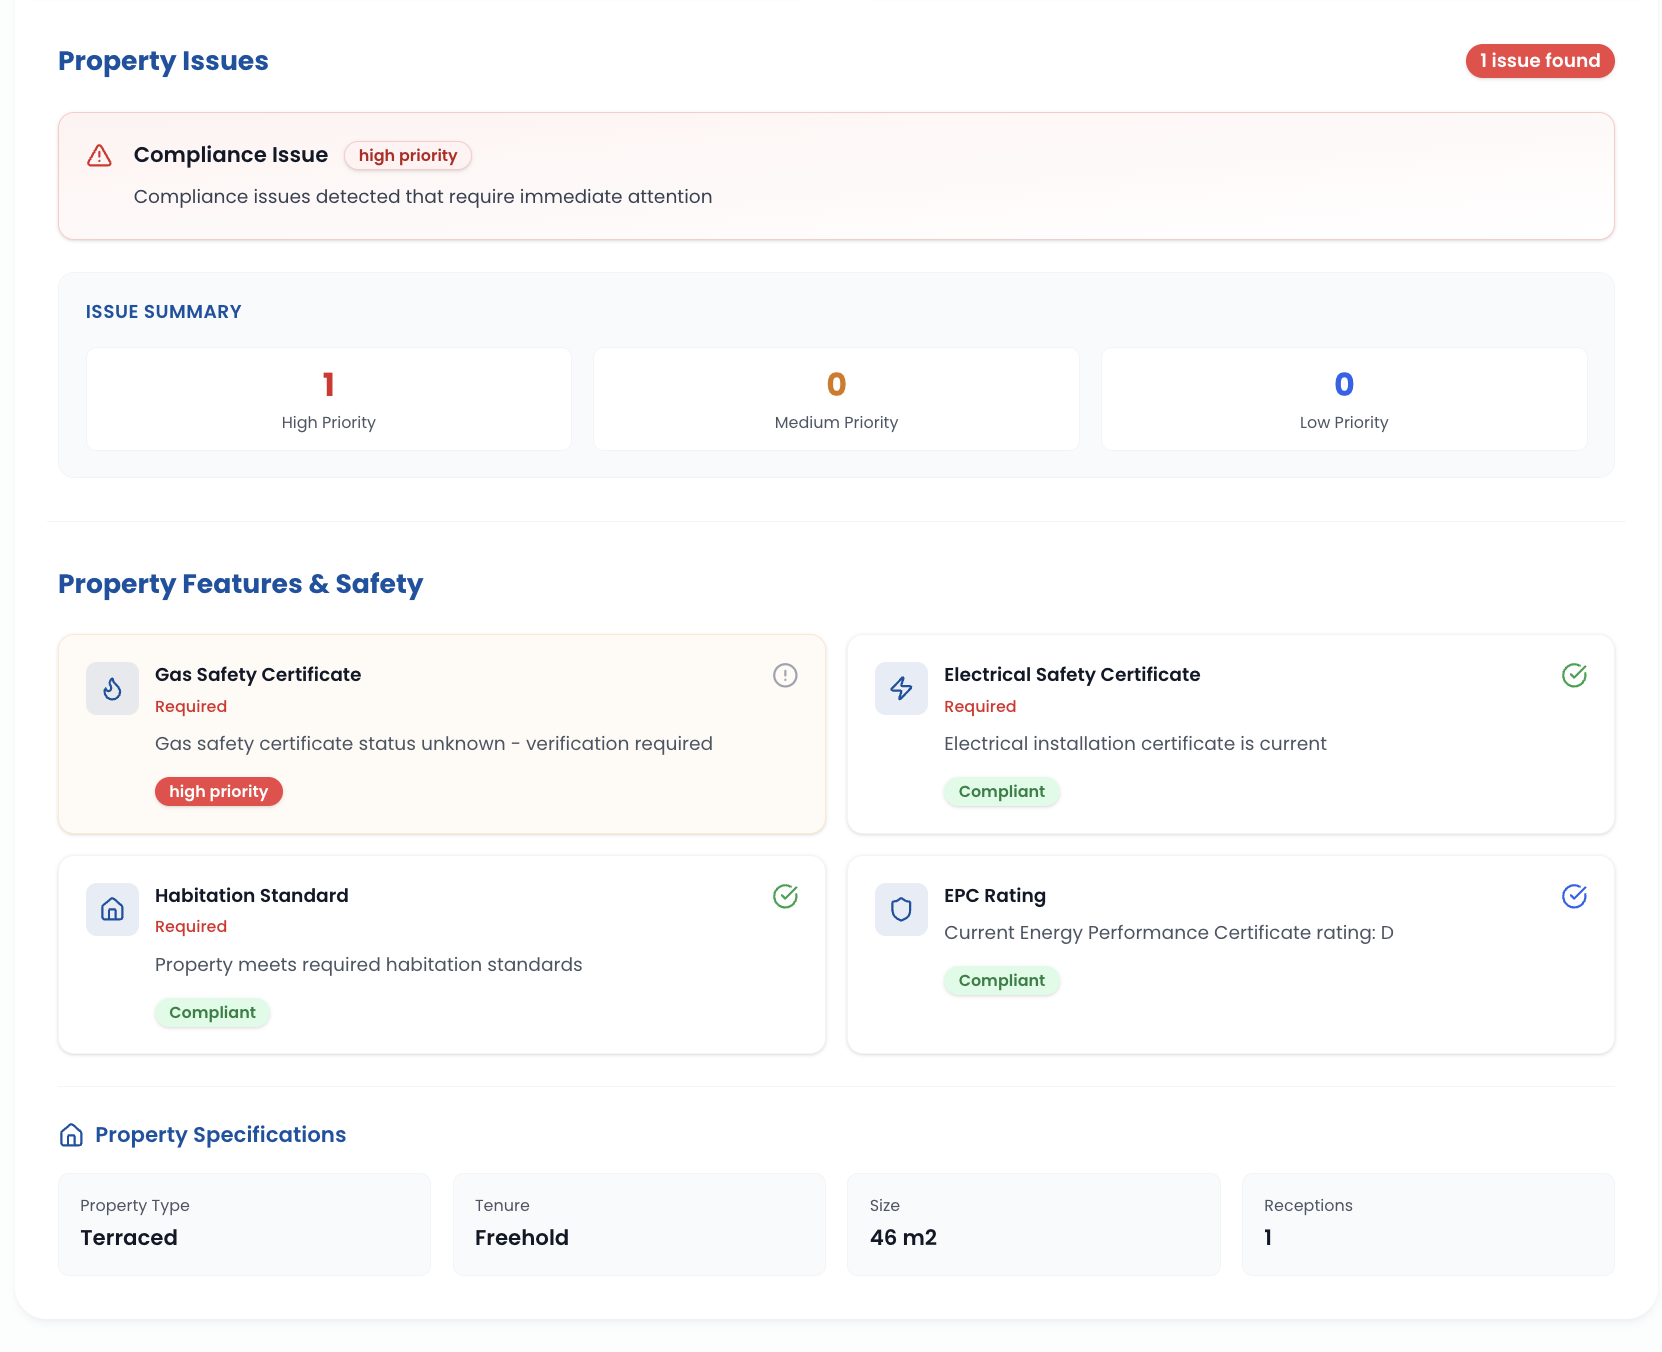Click the Habitation Standard house icon
This screenshot has width=1662, height=1352.
point(112,909)
